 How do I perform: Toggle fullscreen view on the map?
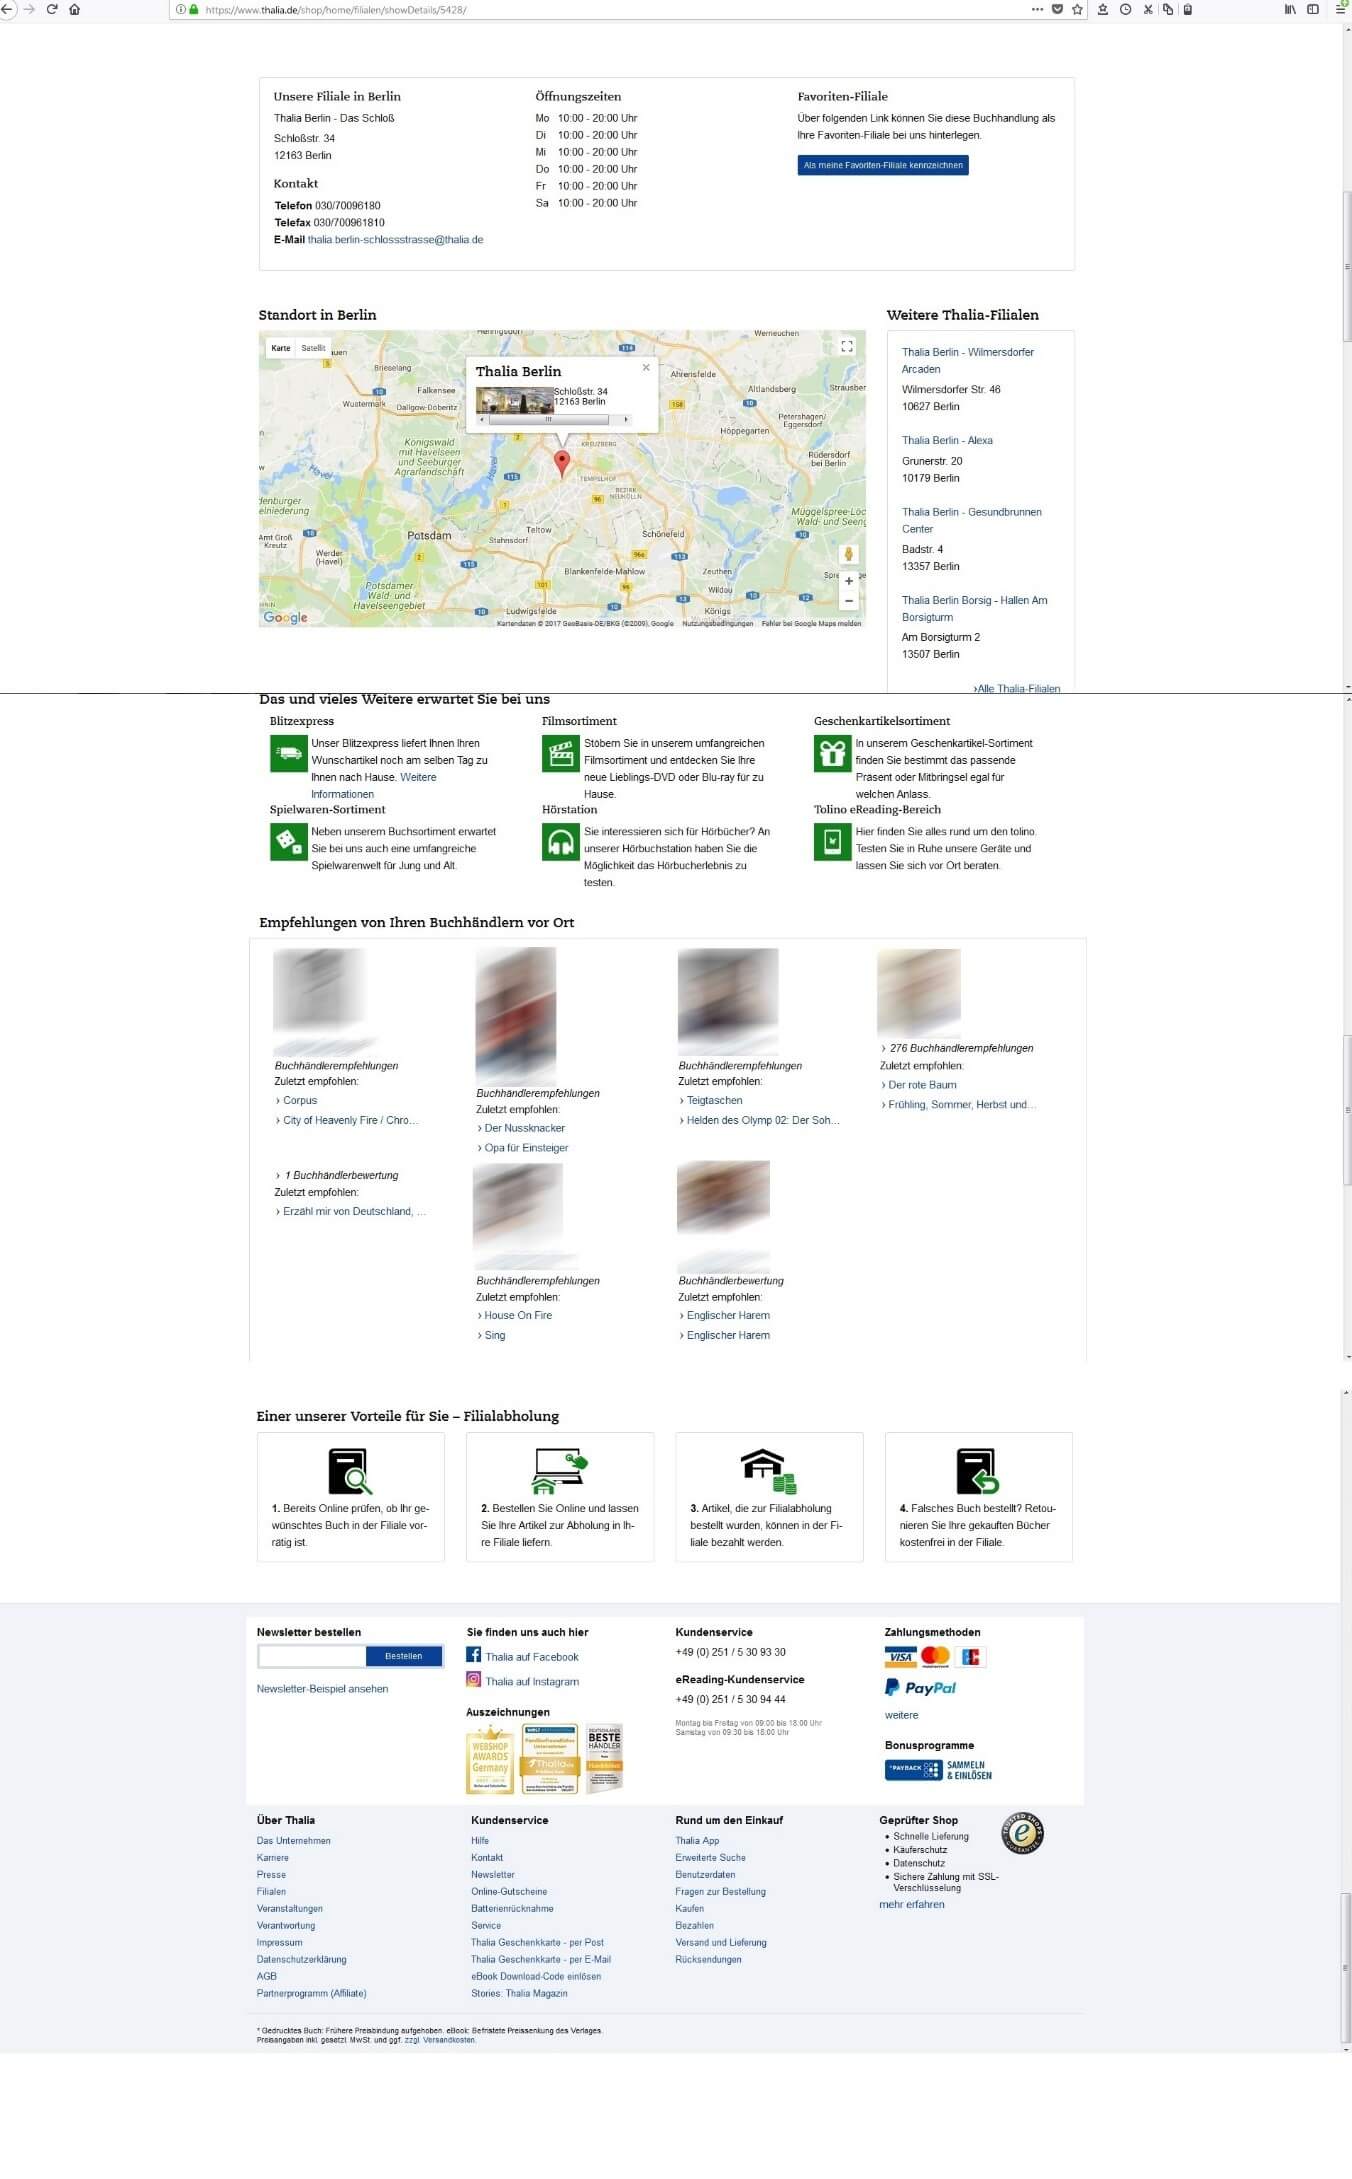[x=847, y=346]
